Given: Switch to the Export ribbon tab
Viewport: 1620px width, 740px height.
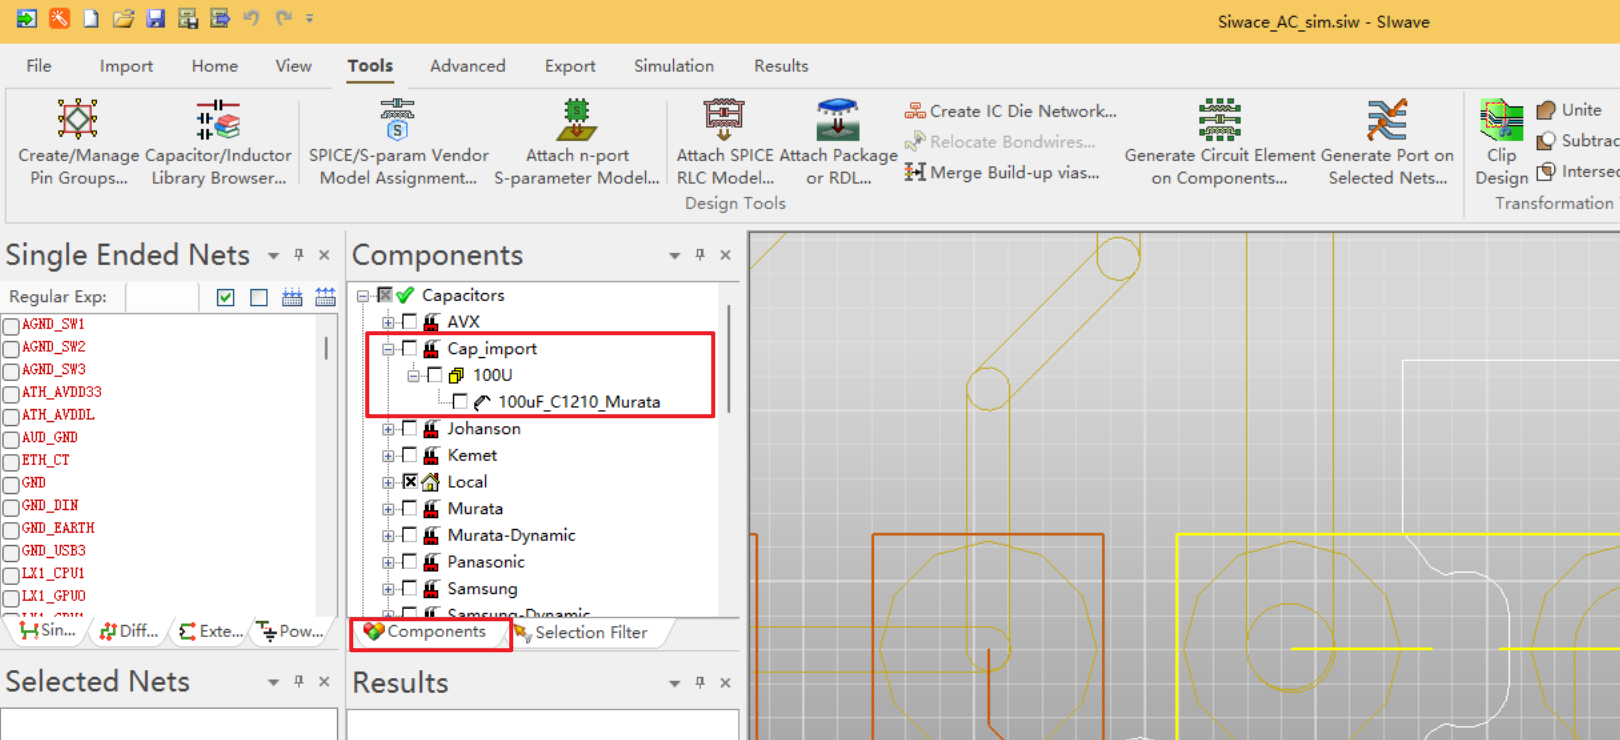Looking at the screenshot, I should click(x=570, y=66).
